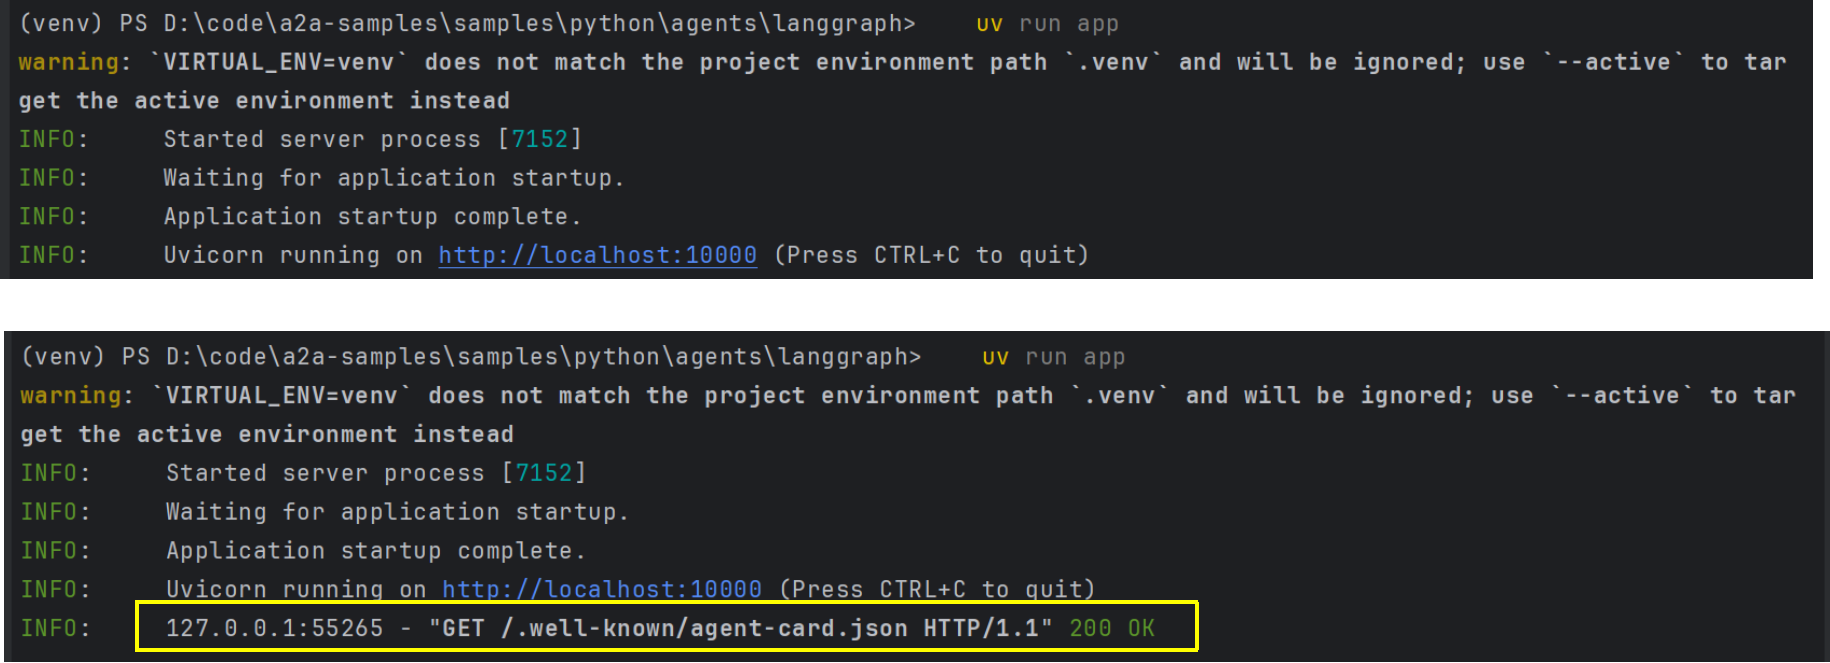This screenshot has width=1830, height=663.
Task: Click 'Waiting for application startup.' in upper terminal
Action: 393,178
